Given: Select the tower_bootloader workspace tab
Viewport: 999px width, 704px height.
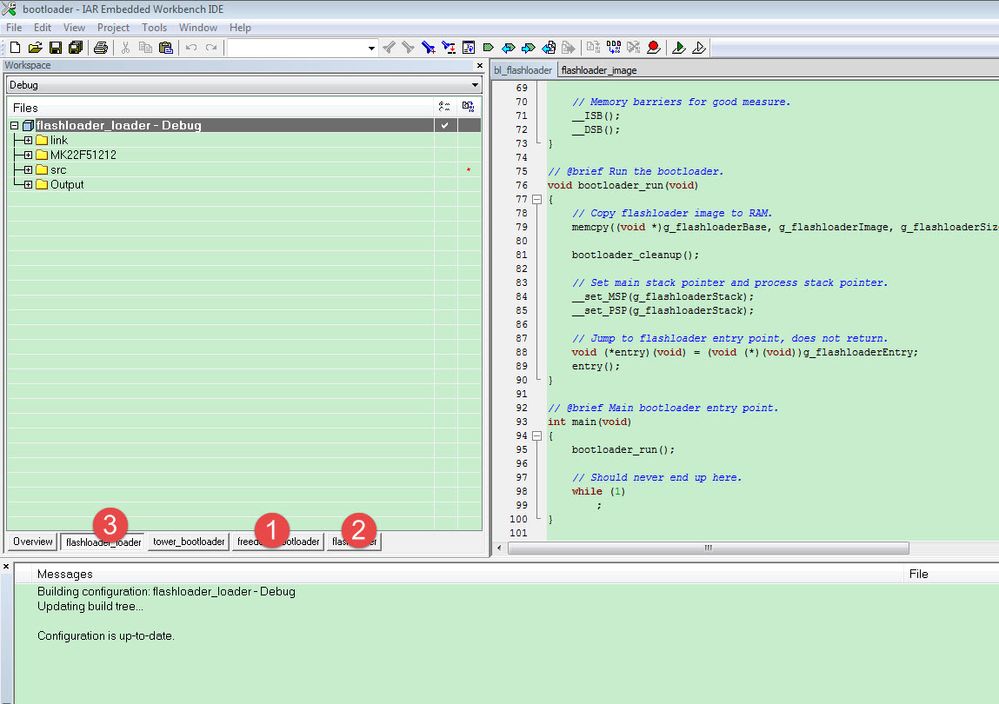Looking at the screenshot, I should pos(189,542).
